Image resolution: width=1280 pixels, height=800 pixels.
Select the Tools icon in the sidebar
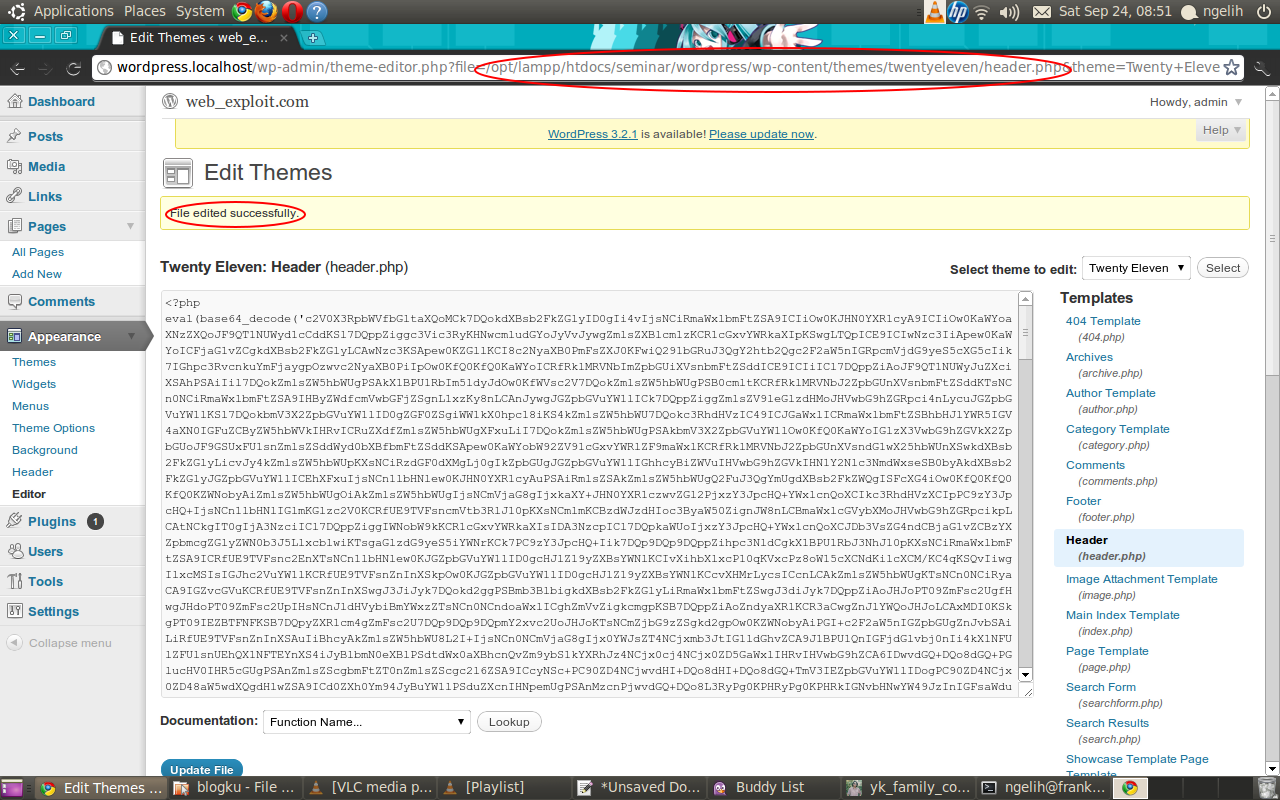16,581
